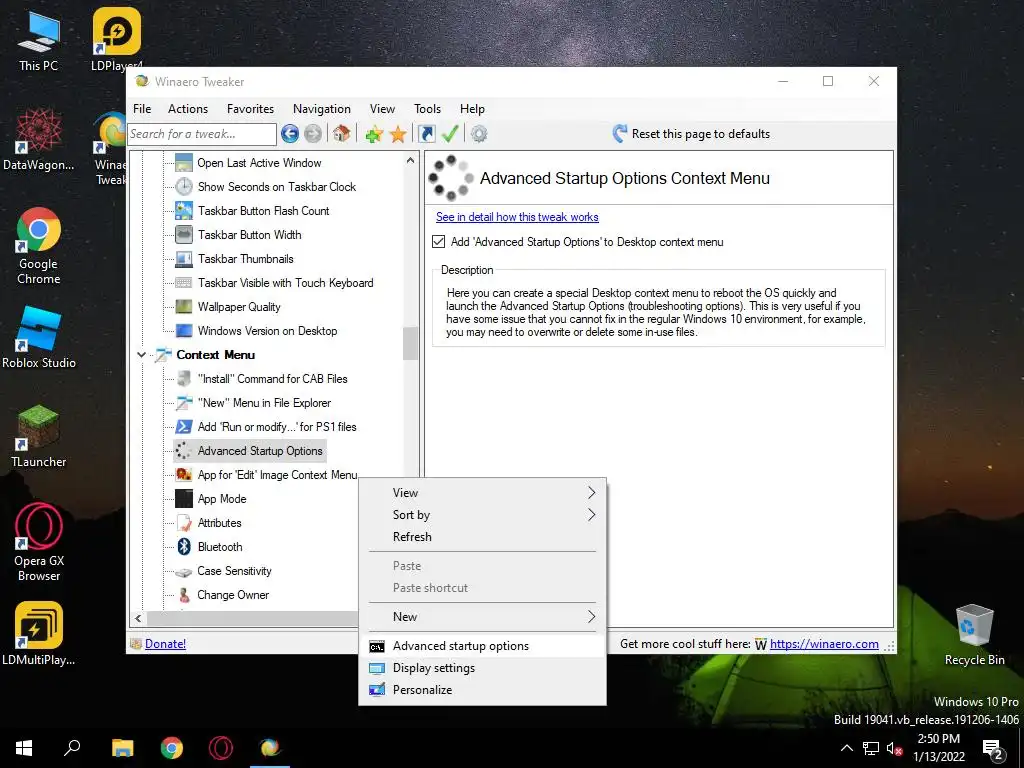
Task: Click the tree scroll-up arrow
Action: tap(410, 160)
